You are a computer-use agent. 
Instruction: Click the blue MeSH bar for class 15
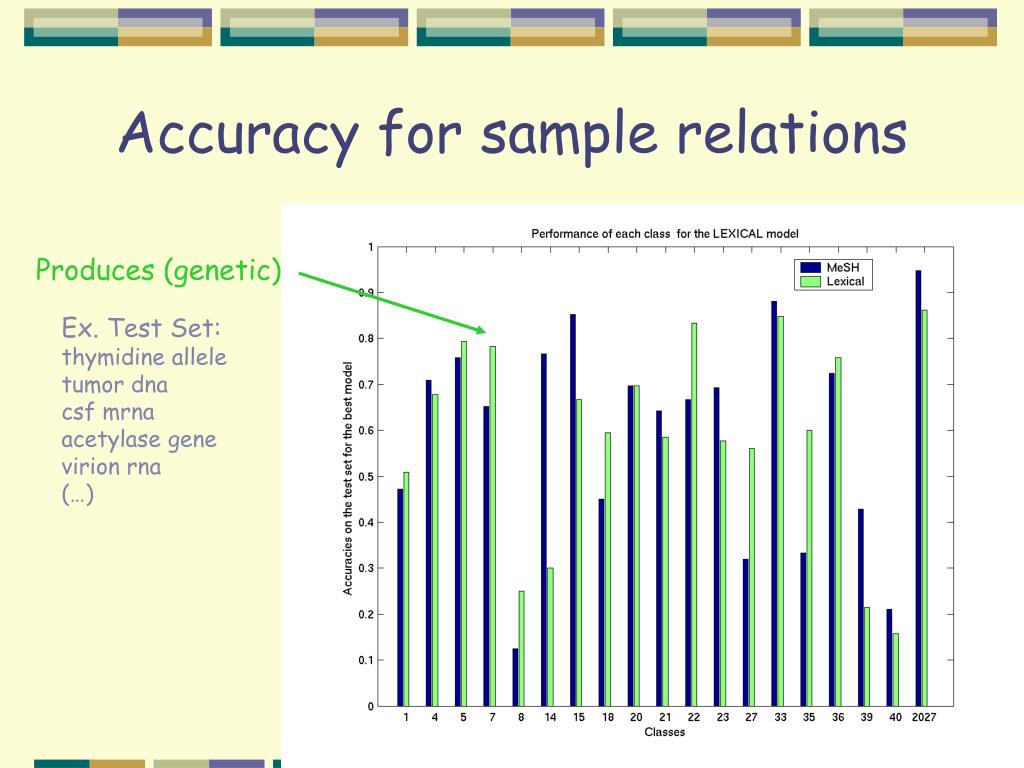[573, 510]
